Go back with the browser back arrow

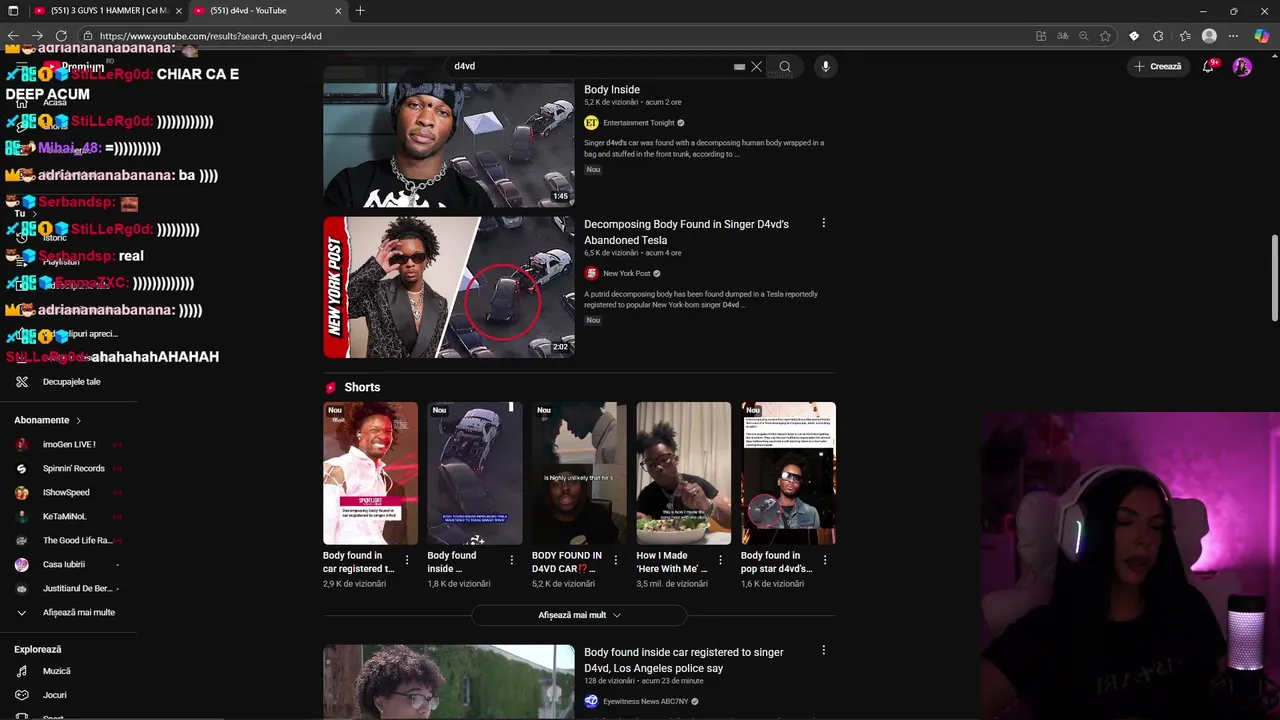13,36
